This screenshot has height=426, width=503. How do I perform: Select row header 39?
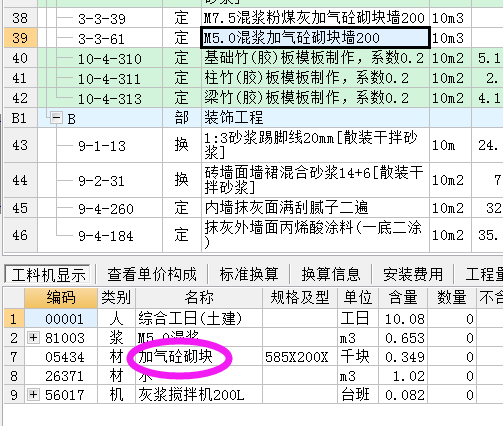(20, 38)
